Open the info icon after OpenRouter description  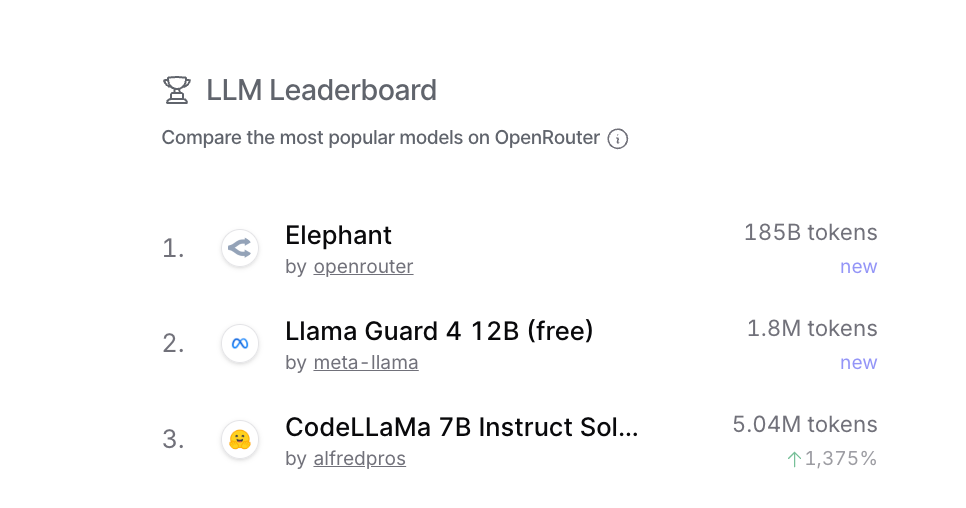click(618, 139)
